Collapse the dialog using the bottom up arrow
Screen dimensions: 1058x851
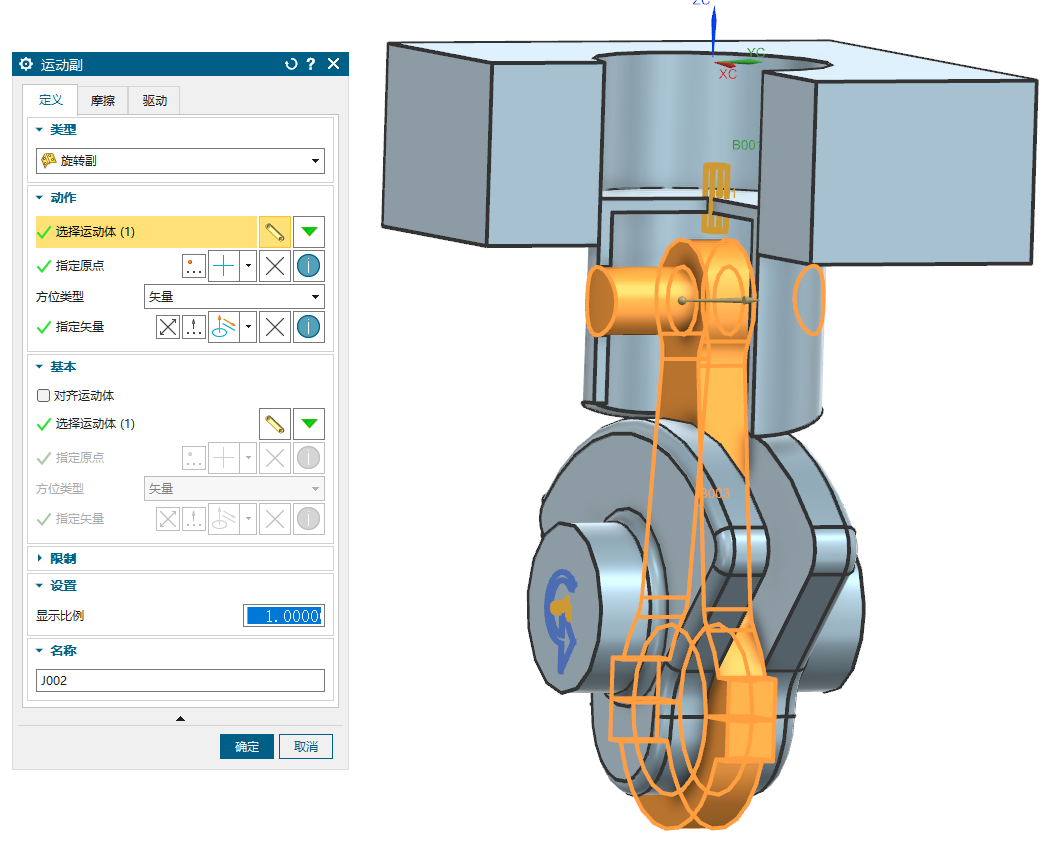click(180, 718)
